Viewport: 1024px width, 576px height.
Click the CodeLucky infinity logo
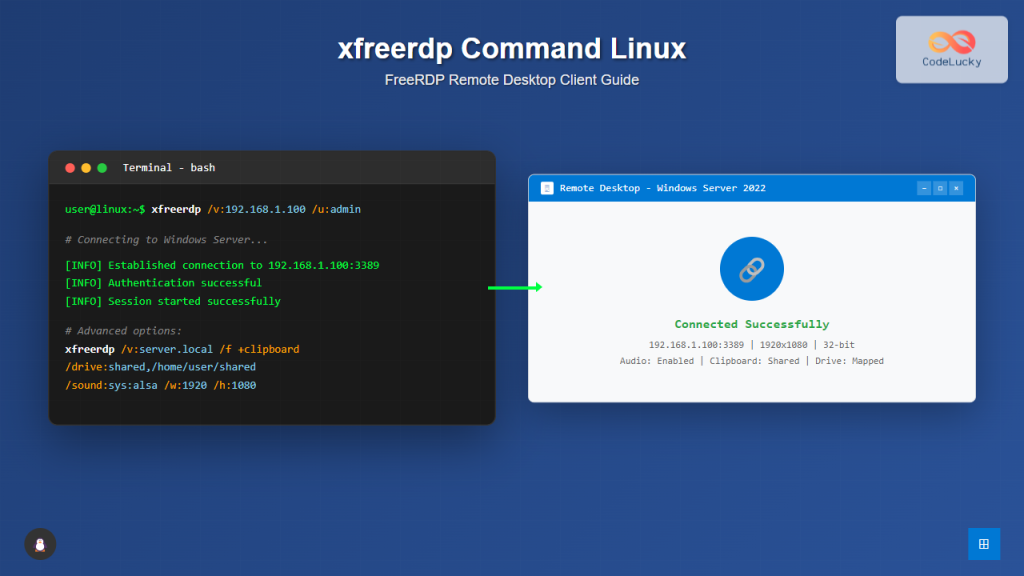pyautogui.click(x=950, y=42)
